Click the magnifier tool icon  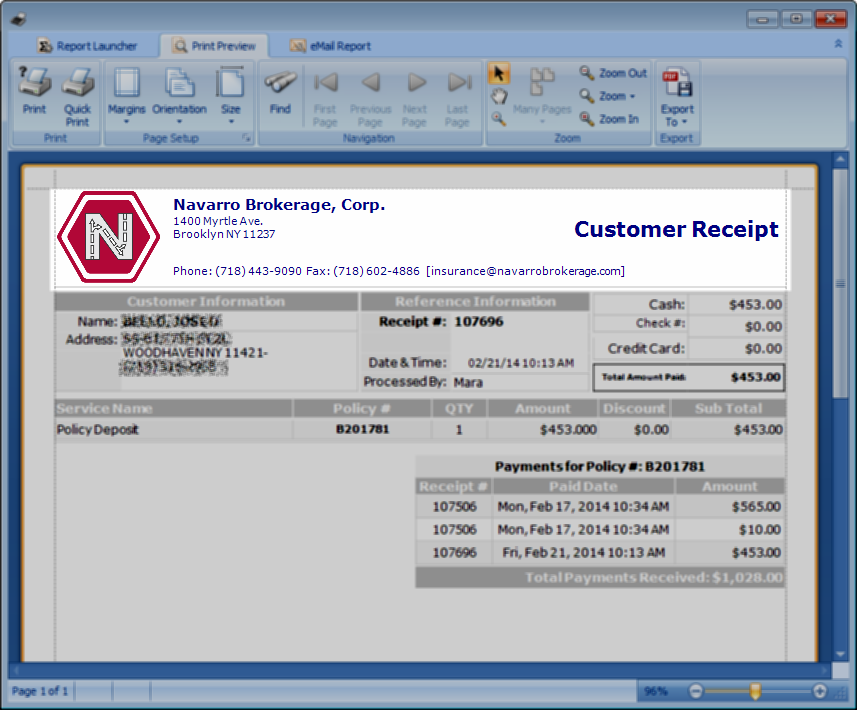[498, 119]
